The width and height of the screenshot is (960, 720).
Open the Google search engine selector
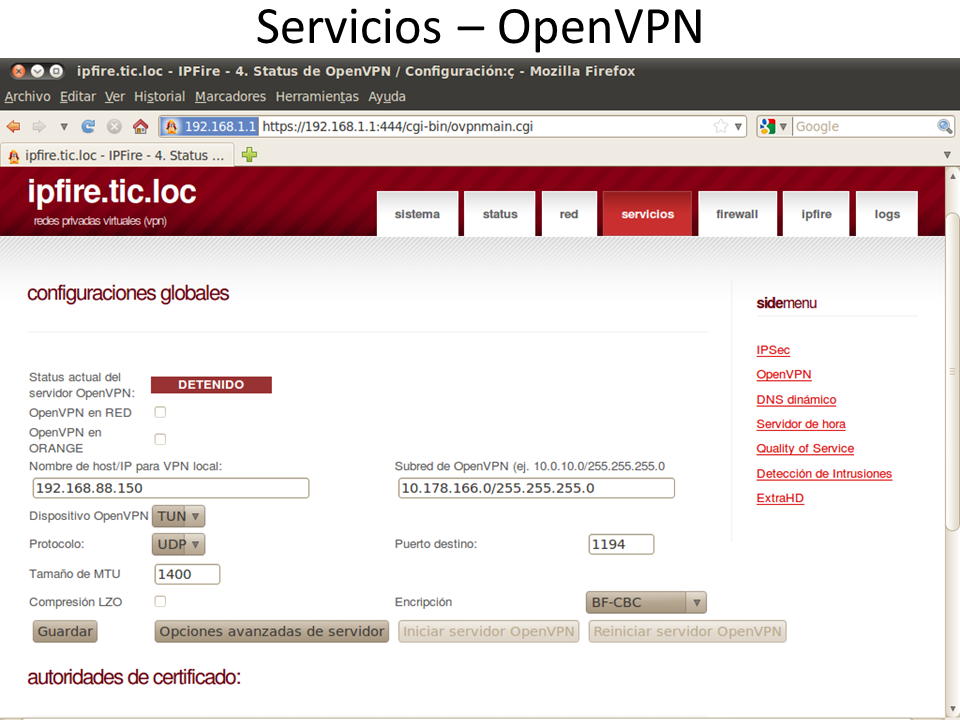coord(774,127)
